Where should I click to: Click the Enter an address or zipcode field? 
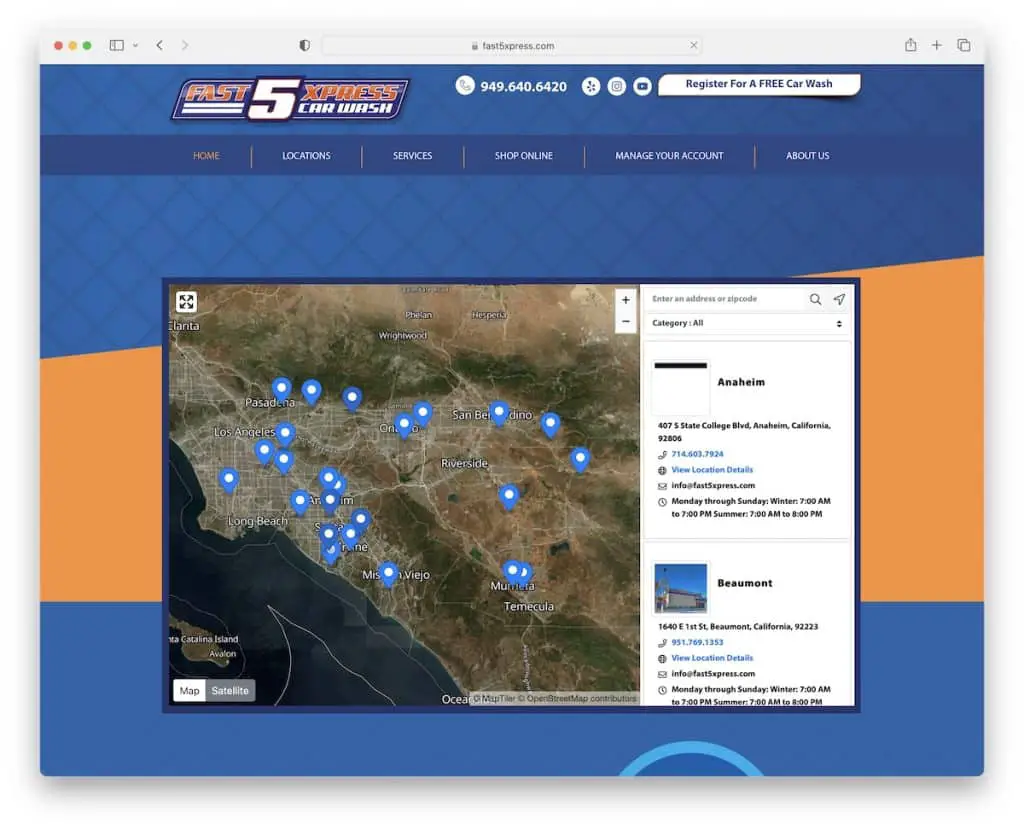[725, 299]
